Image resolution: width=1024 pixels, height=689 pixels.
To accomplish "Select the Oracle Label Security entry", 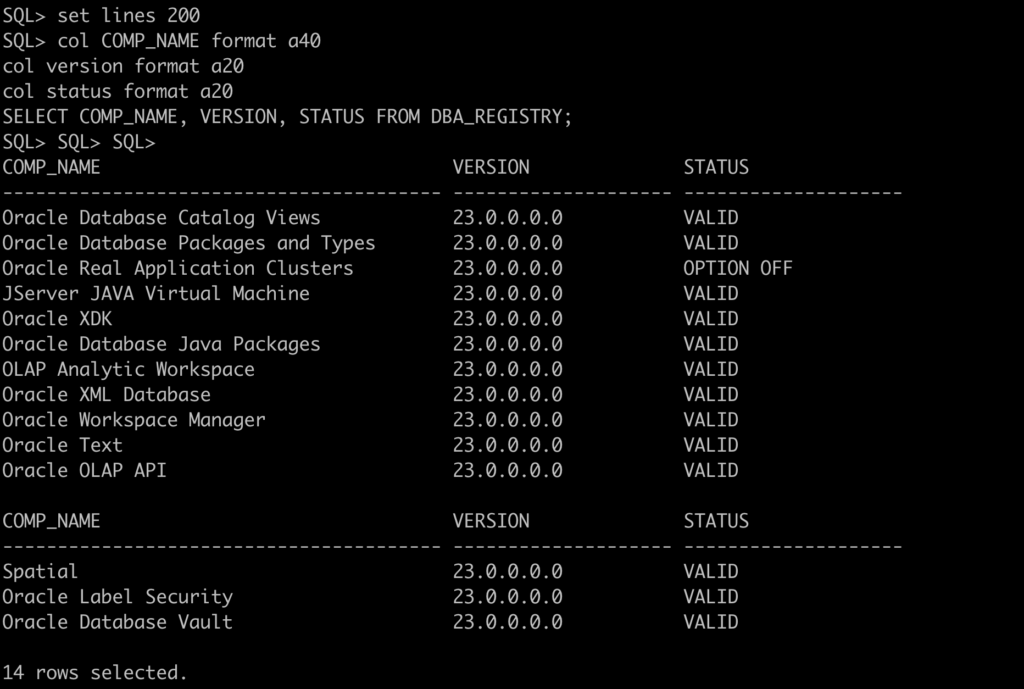I will (117, 597).
